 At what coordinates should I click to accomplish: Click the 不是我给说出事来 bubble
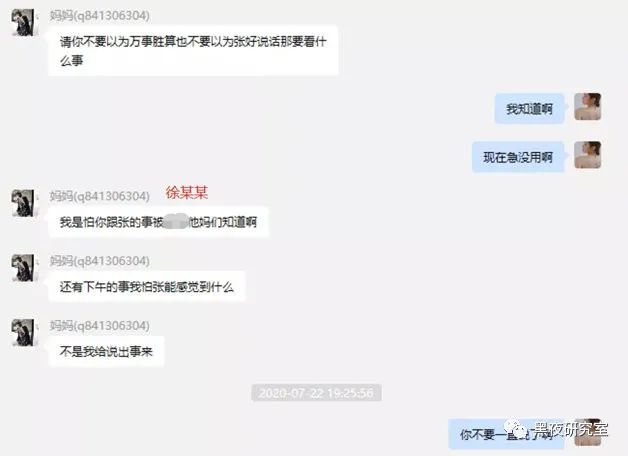106,352
